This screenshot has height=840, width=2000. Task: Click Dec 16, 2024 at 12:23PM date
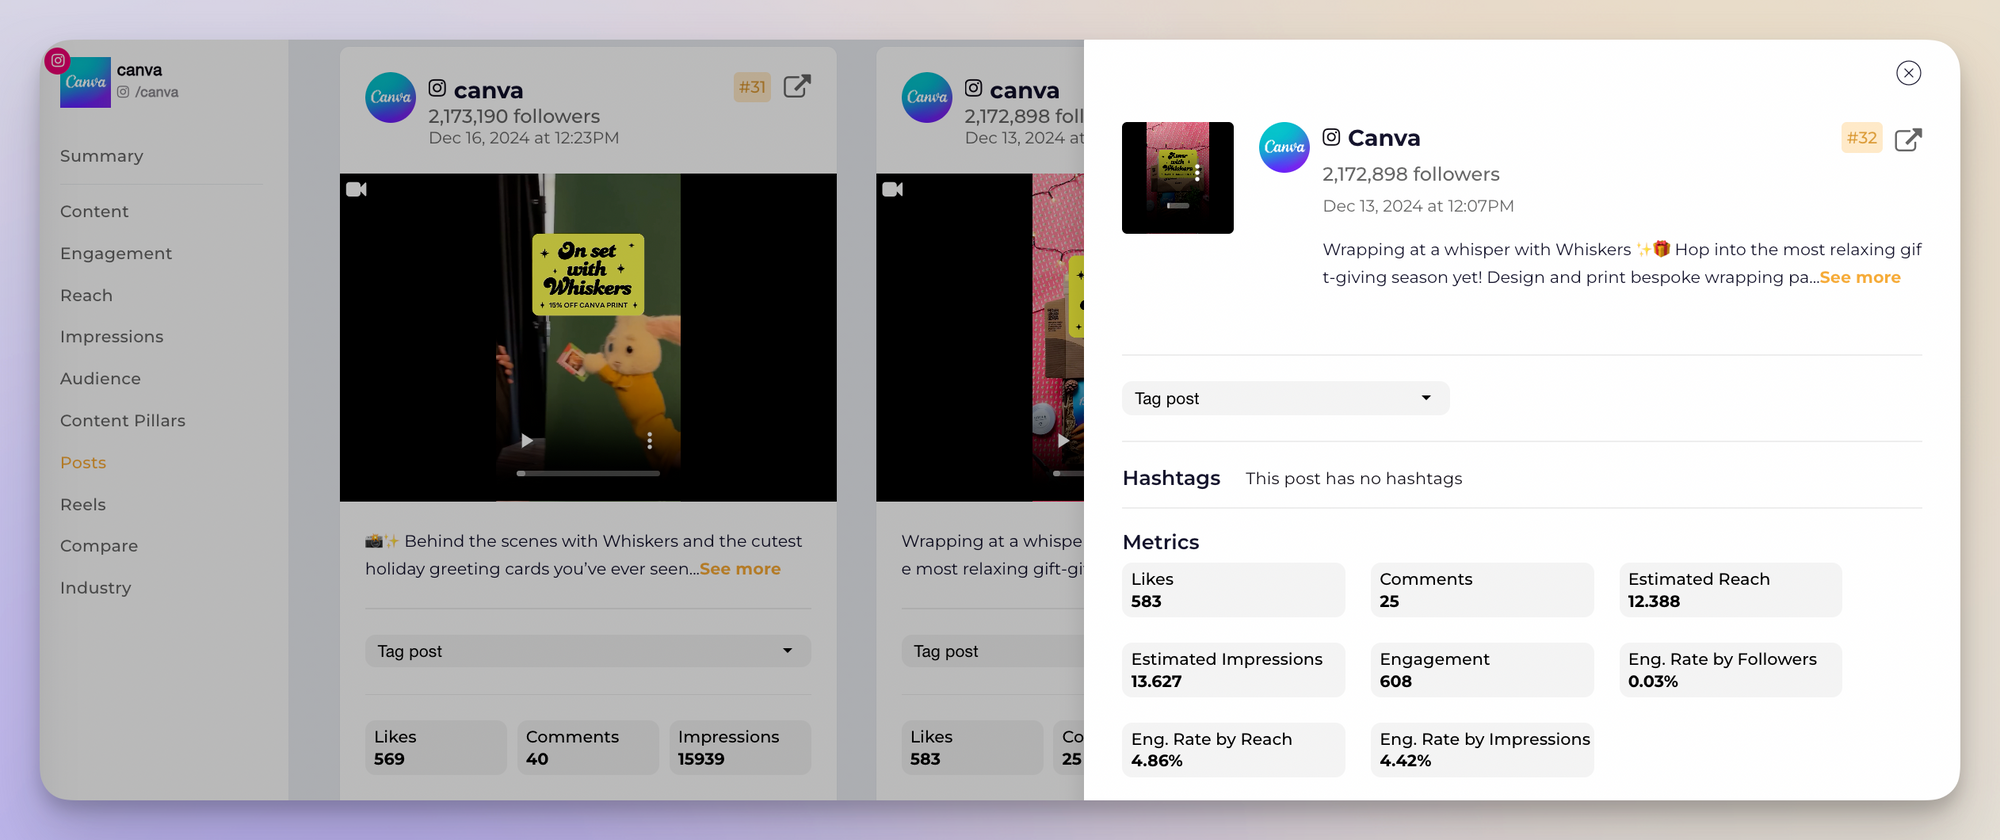click(524, 138)
